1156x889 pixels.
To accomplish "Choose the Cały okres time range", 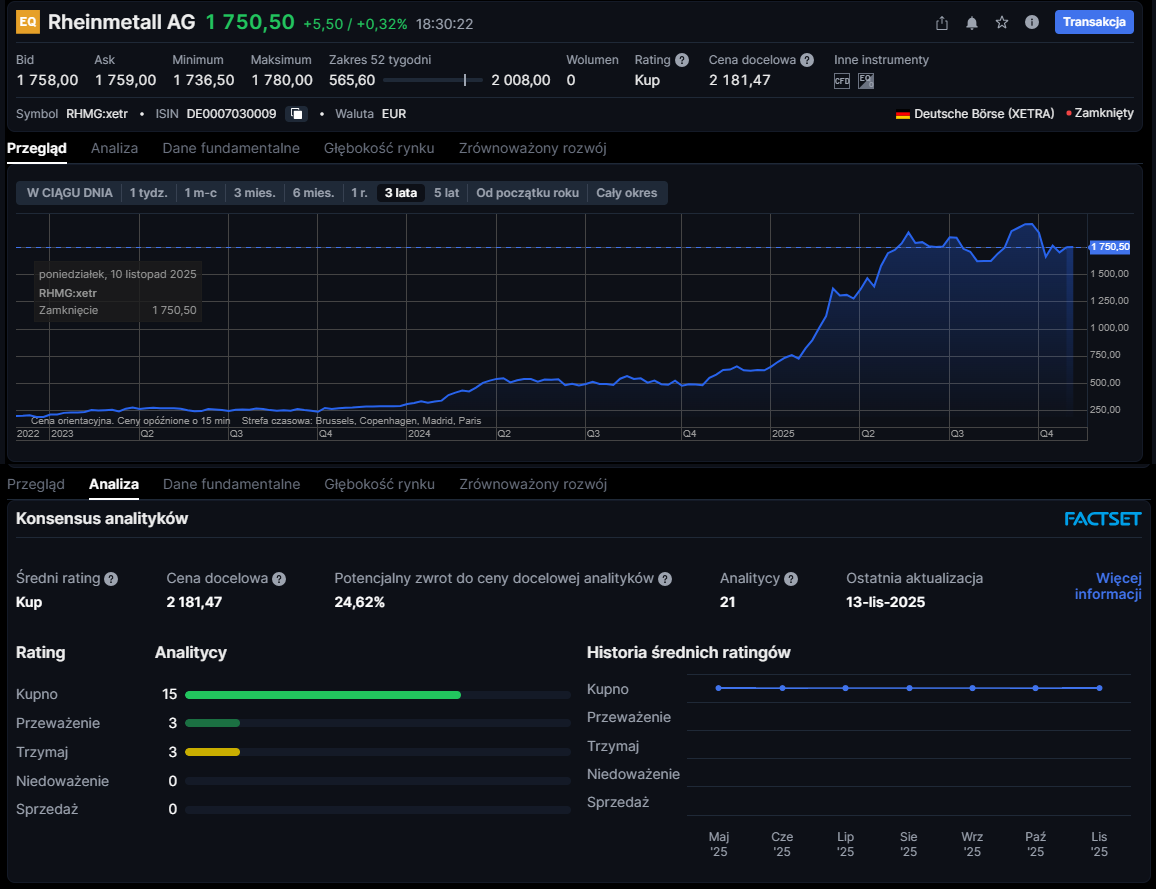I will pos(627,193).
